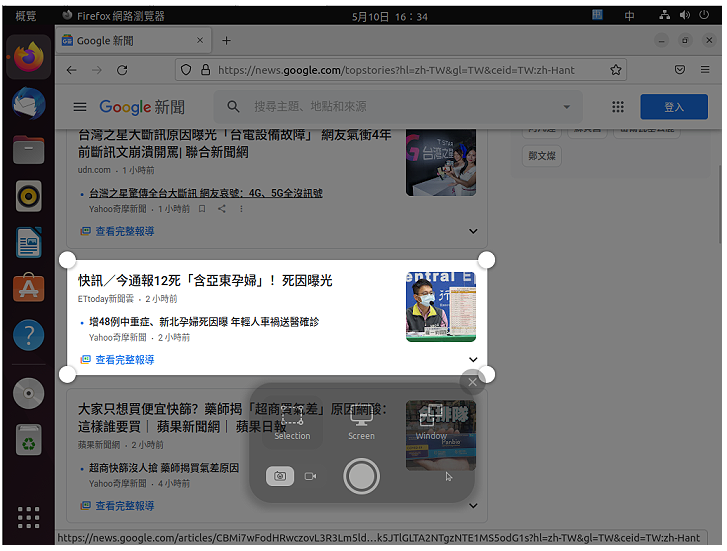Open the 概覽 Activities overview
Viewport: 727px width, 551px height.
26,16
